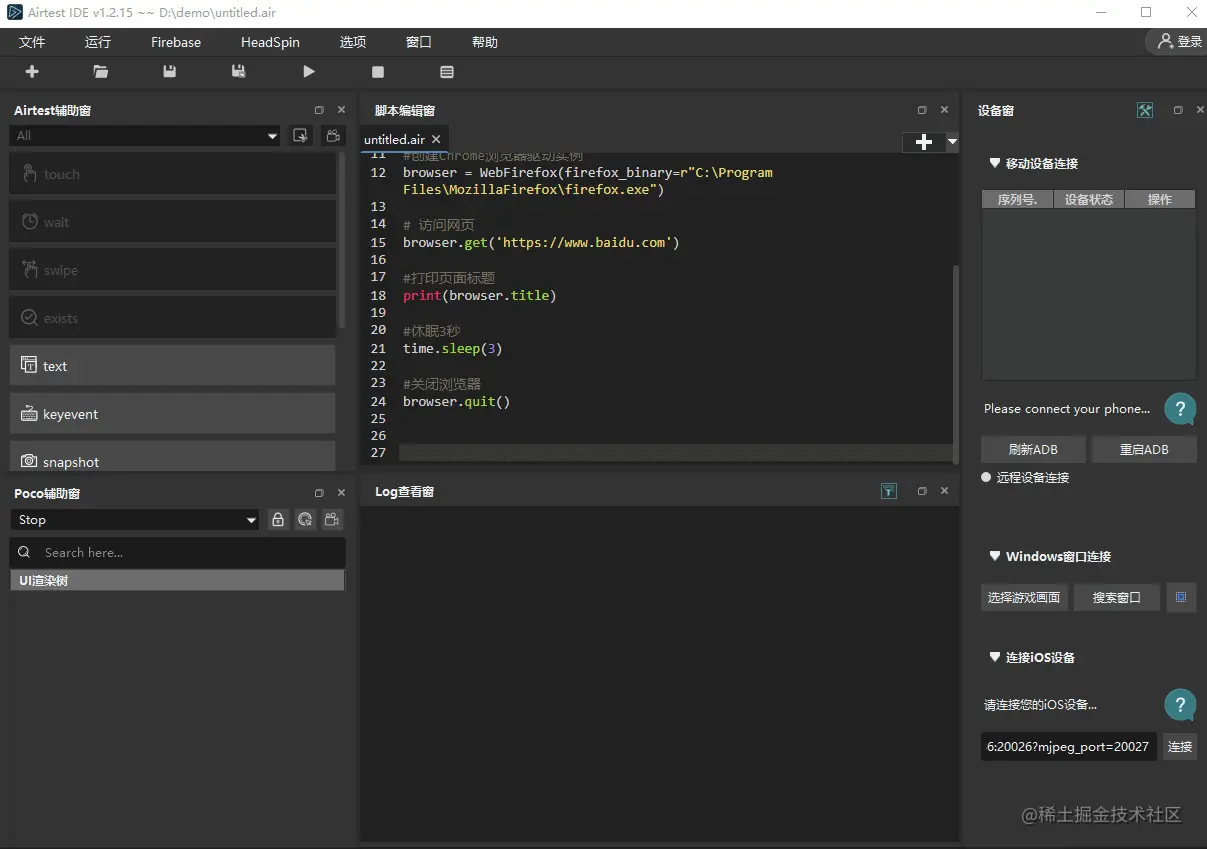This screenshot has height=849, width=1207.
Task: Save the script with the floppy disk icon
Action: (169, 72)
